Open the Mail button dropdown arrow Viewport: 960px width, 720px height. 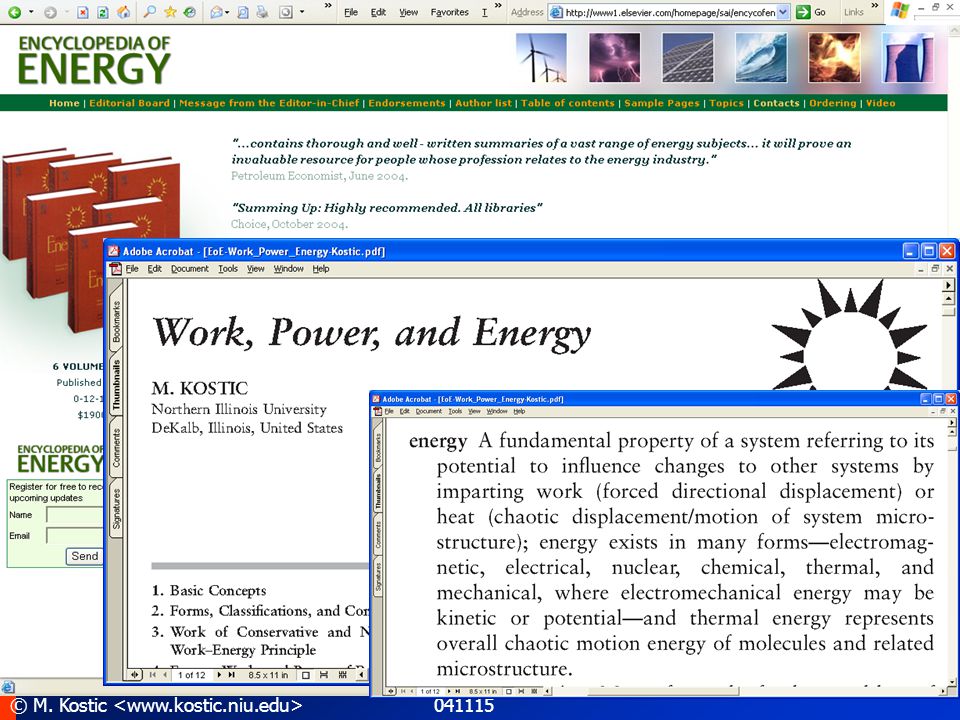click(227, 12)
